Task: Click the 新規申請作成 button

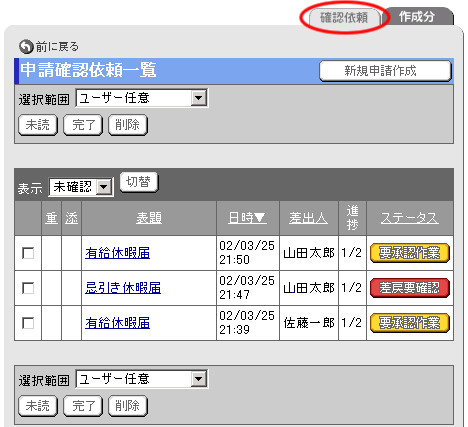Action: 385,71
